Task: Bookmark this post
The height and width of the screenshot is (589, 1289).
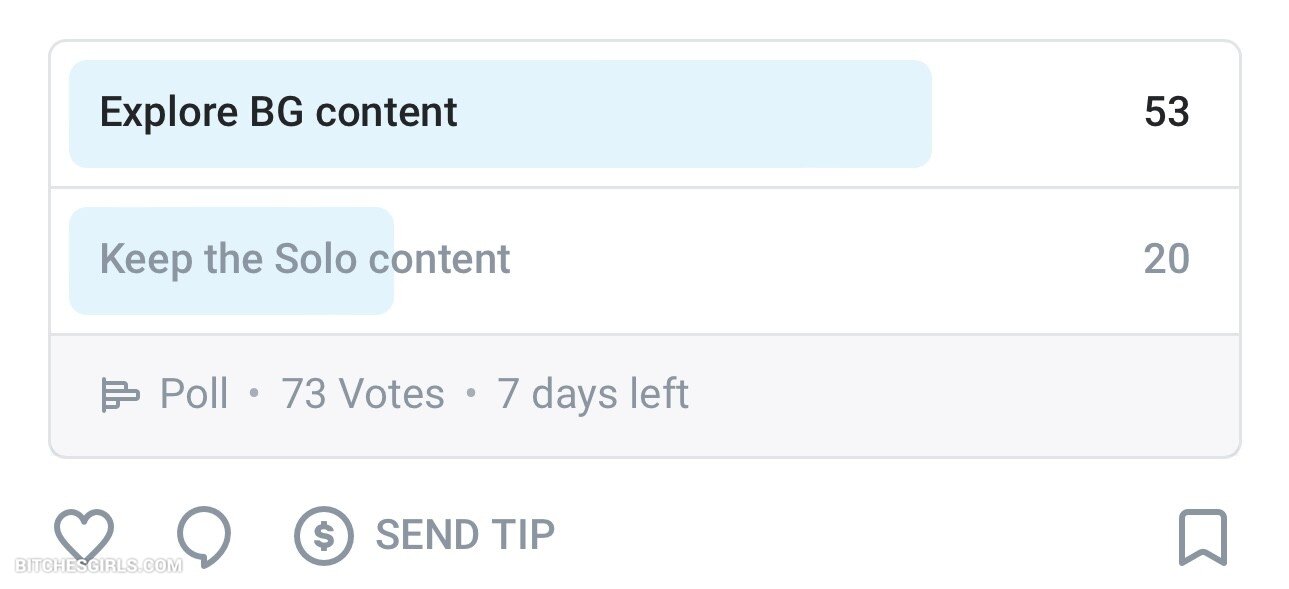Action: click(1202, 537)
